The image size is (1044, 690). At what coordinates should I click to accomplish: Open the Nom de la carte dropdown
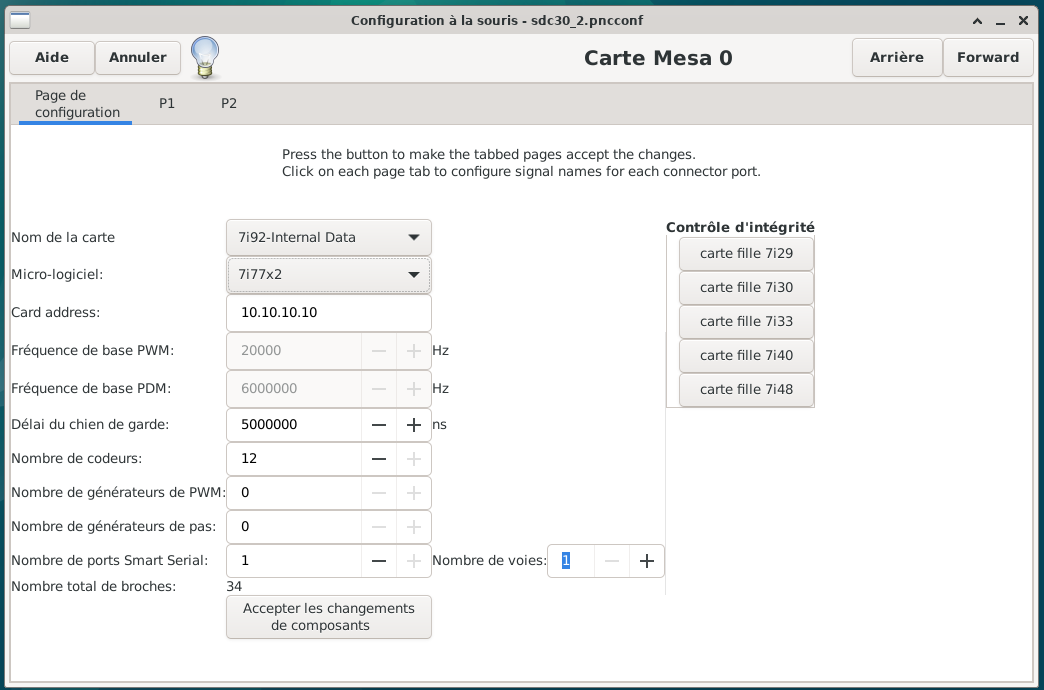[329, 238]
